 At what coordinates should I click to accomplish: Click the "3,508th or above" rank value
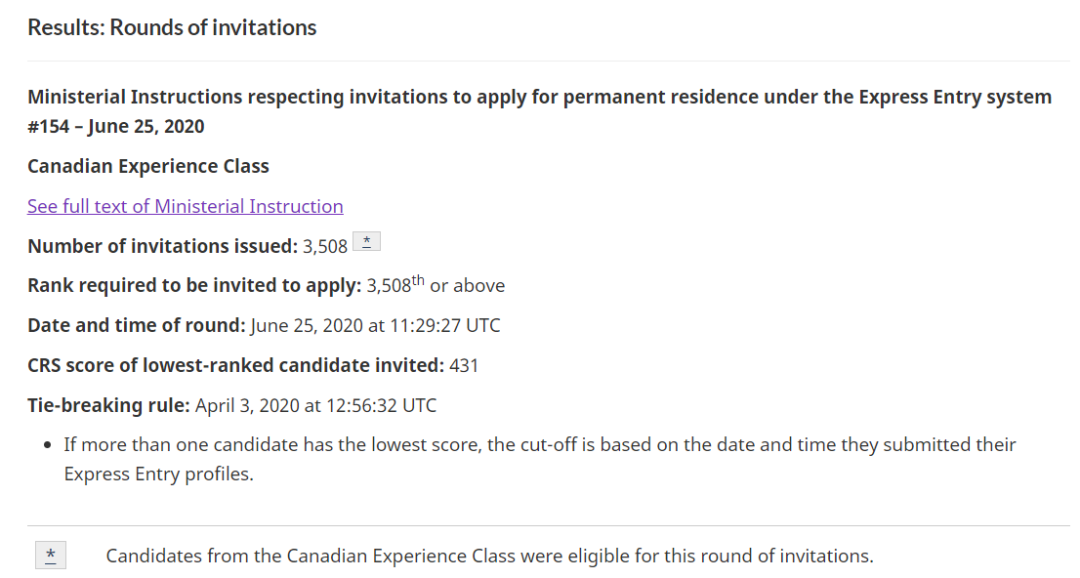coord(435,285)
